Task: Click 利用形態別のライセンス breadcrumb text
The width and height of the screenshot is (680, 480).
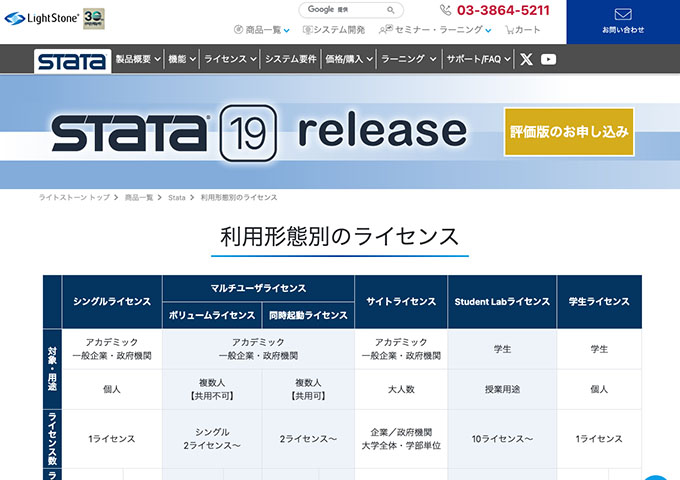Action: click(x=239, y=198)
